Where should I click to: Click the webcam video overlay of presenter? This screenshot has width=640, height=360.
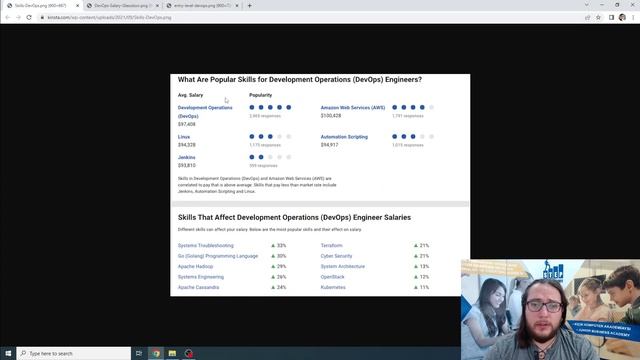550,309
